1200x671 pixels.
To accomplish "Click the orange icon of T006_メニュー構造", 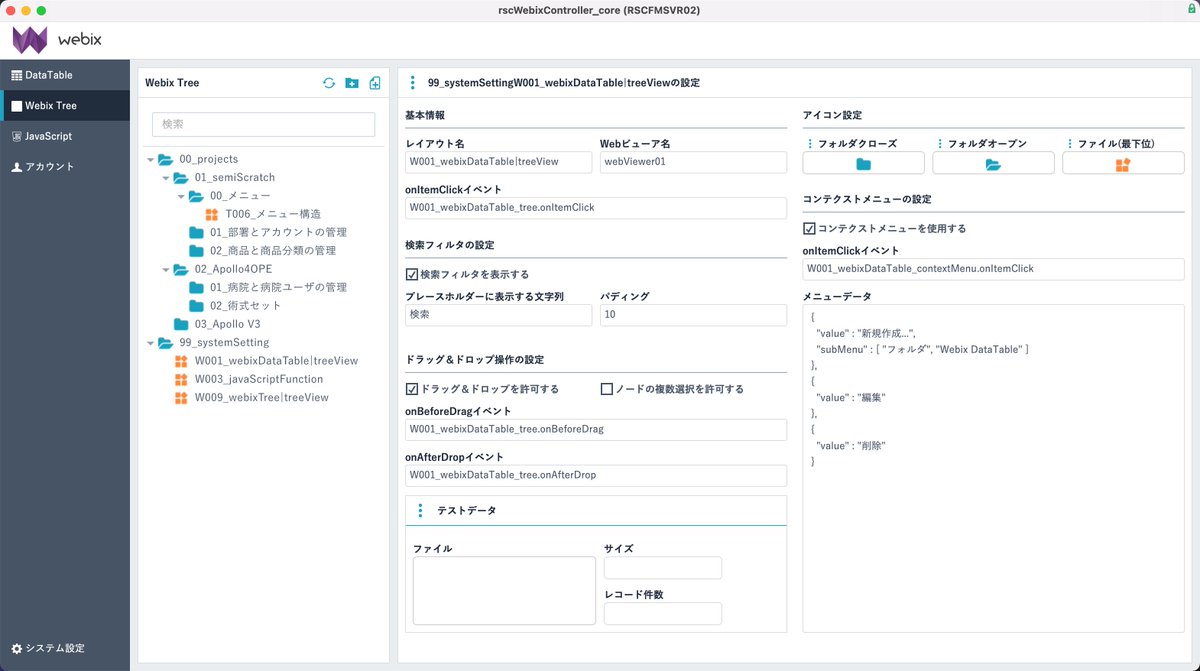I will 212,214.
